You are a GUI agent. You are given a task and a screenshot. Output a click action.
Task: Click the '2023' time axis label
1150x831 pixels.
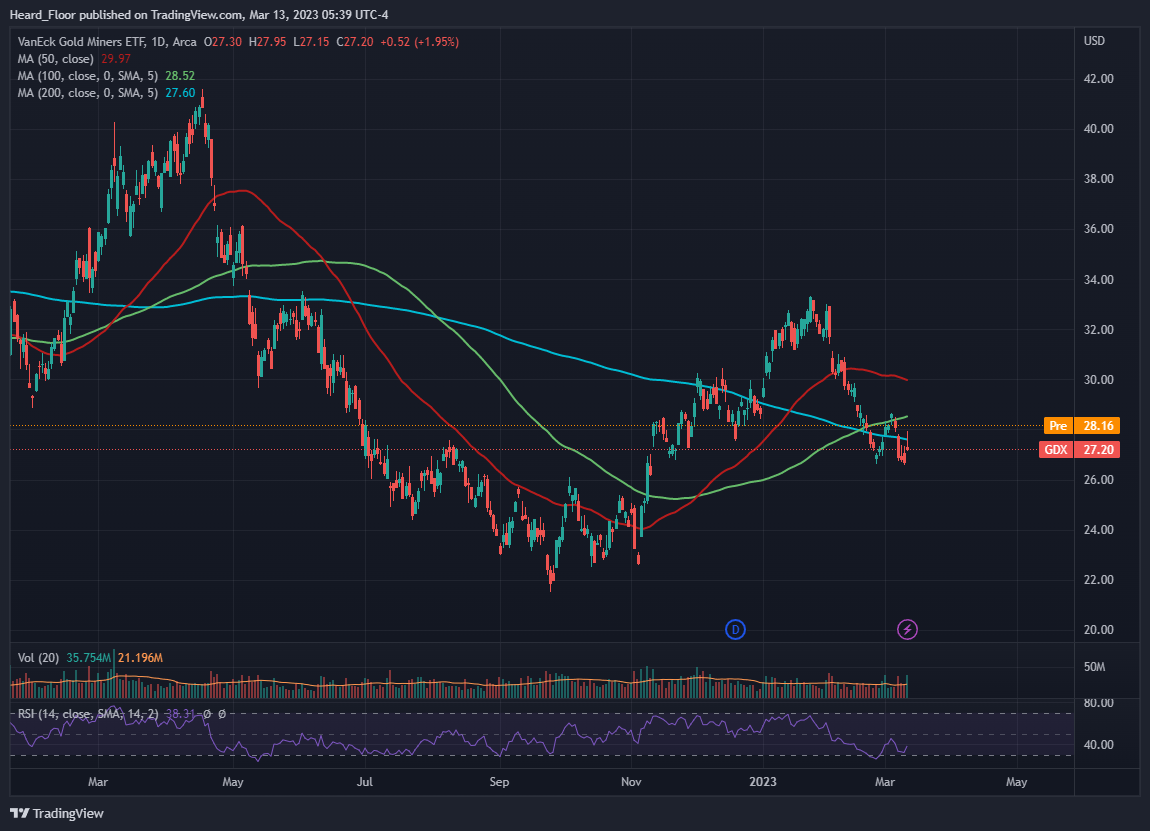[x=763, y=782]
